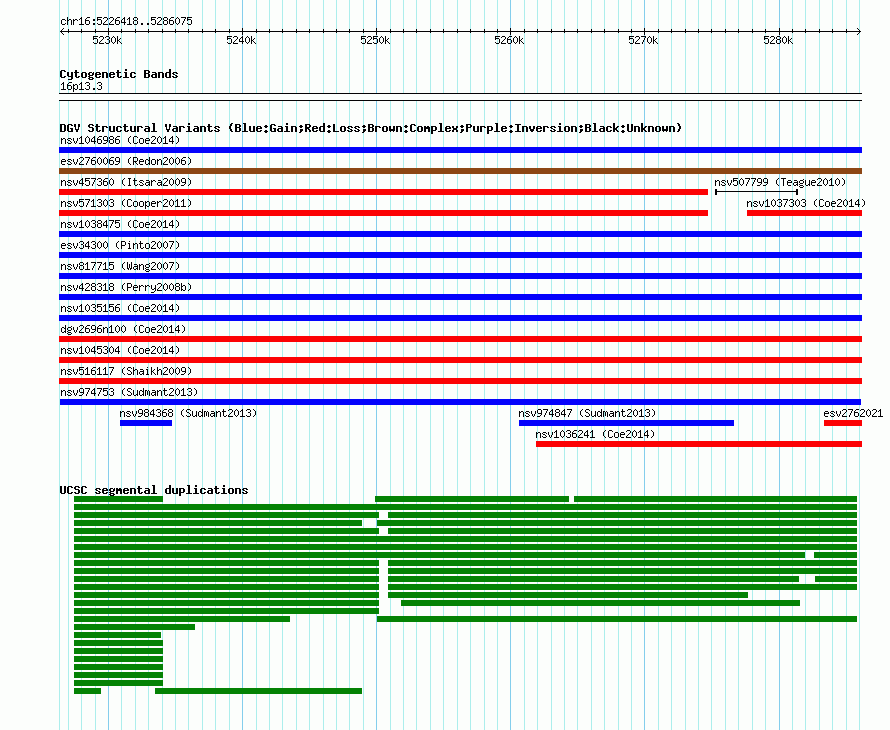Select the nsv516117 (Shaikh2009) variant label
Viewport: 890px width, 730px height.
pos(125,371)
